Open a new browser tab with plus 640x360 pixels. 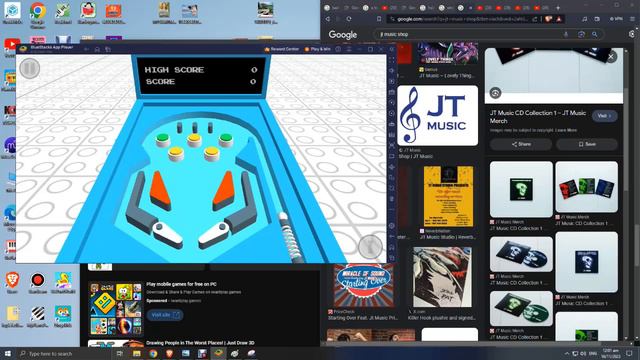(x=558, y=7)
